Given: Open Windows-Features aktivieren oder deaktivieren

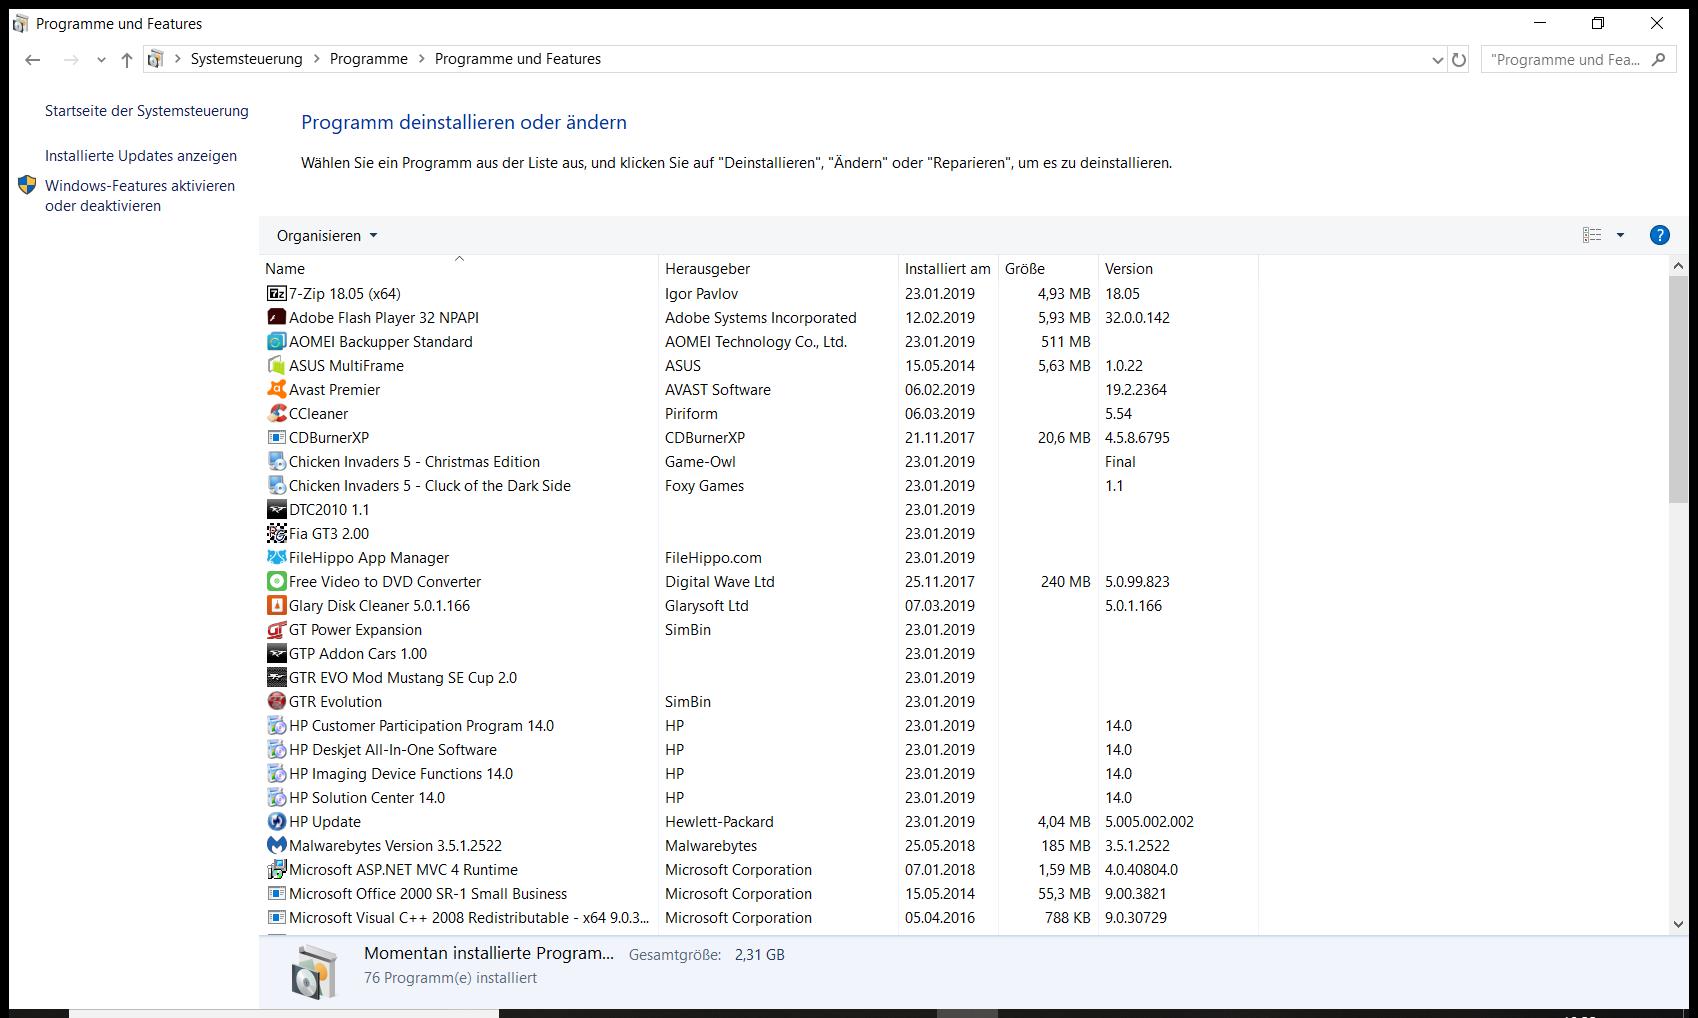Looking at the screenshot, I should 140,196.
